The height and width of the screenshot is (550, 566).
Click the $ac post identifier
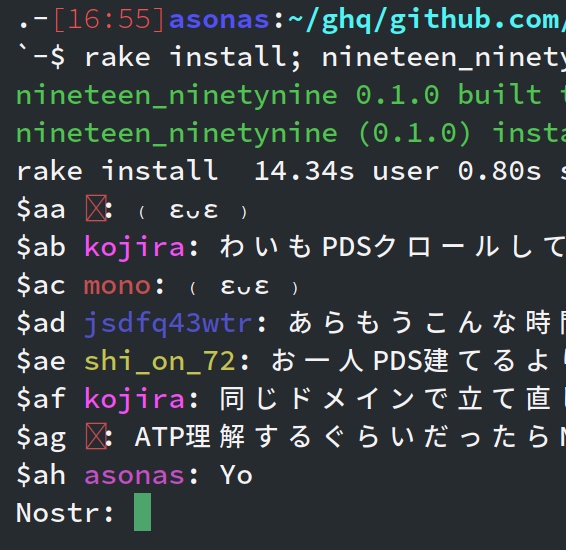(41, 285)
